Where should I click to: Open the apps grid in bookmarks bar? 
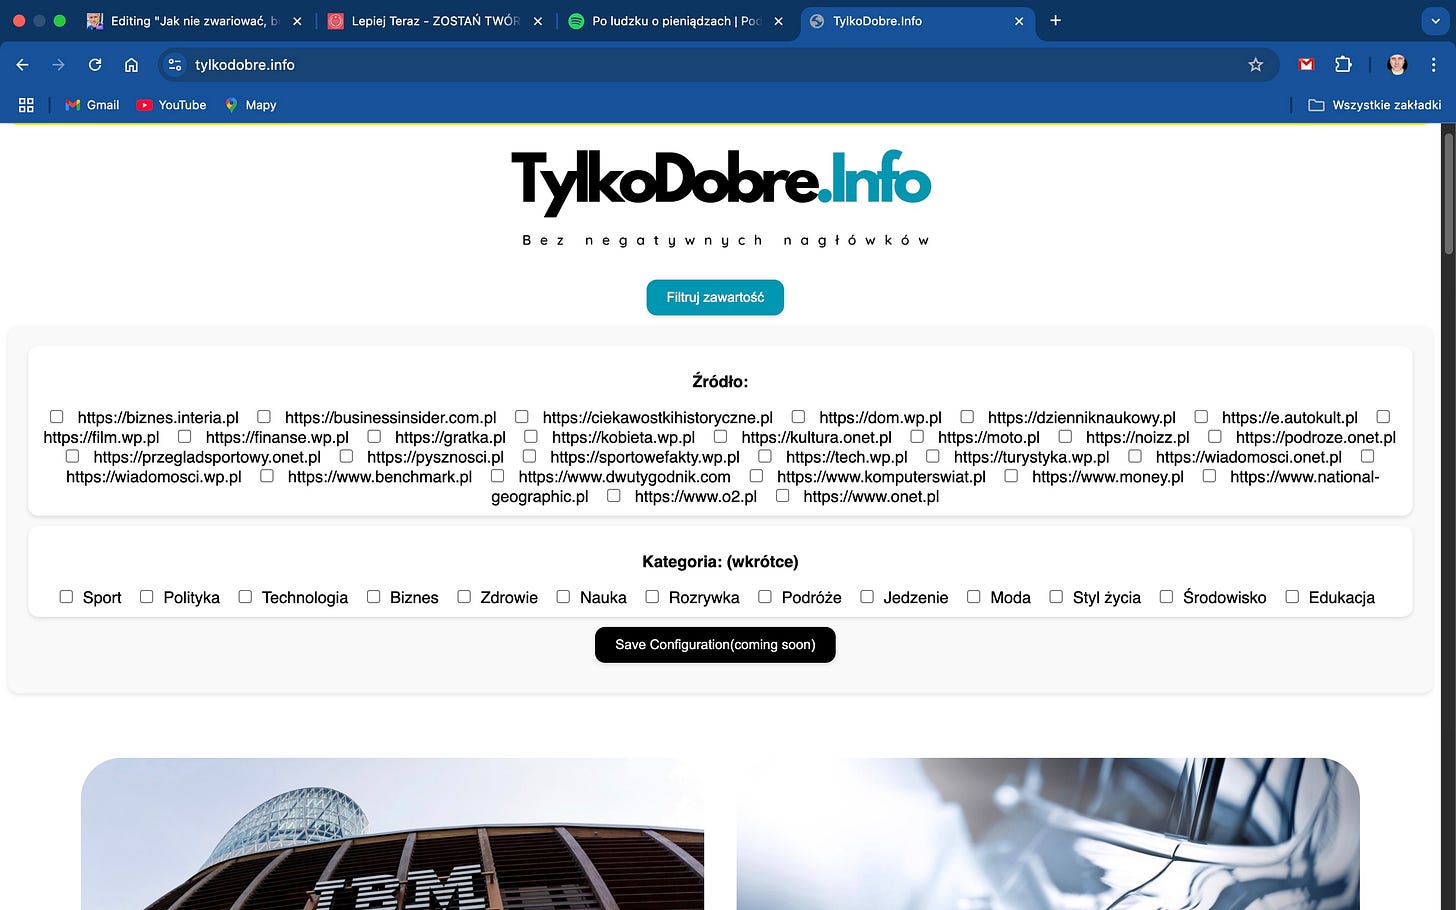pyautogui.click(x=26, y=105)
